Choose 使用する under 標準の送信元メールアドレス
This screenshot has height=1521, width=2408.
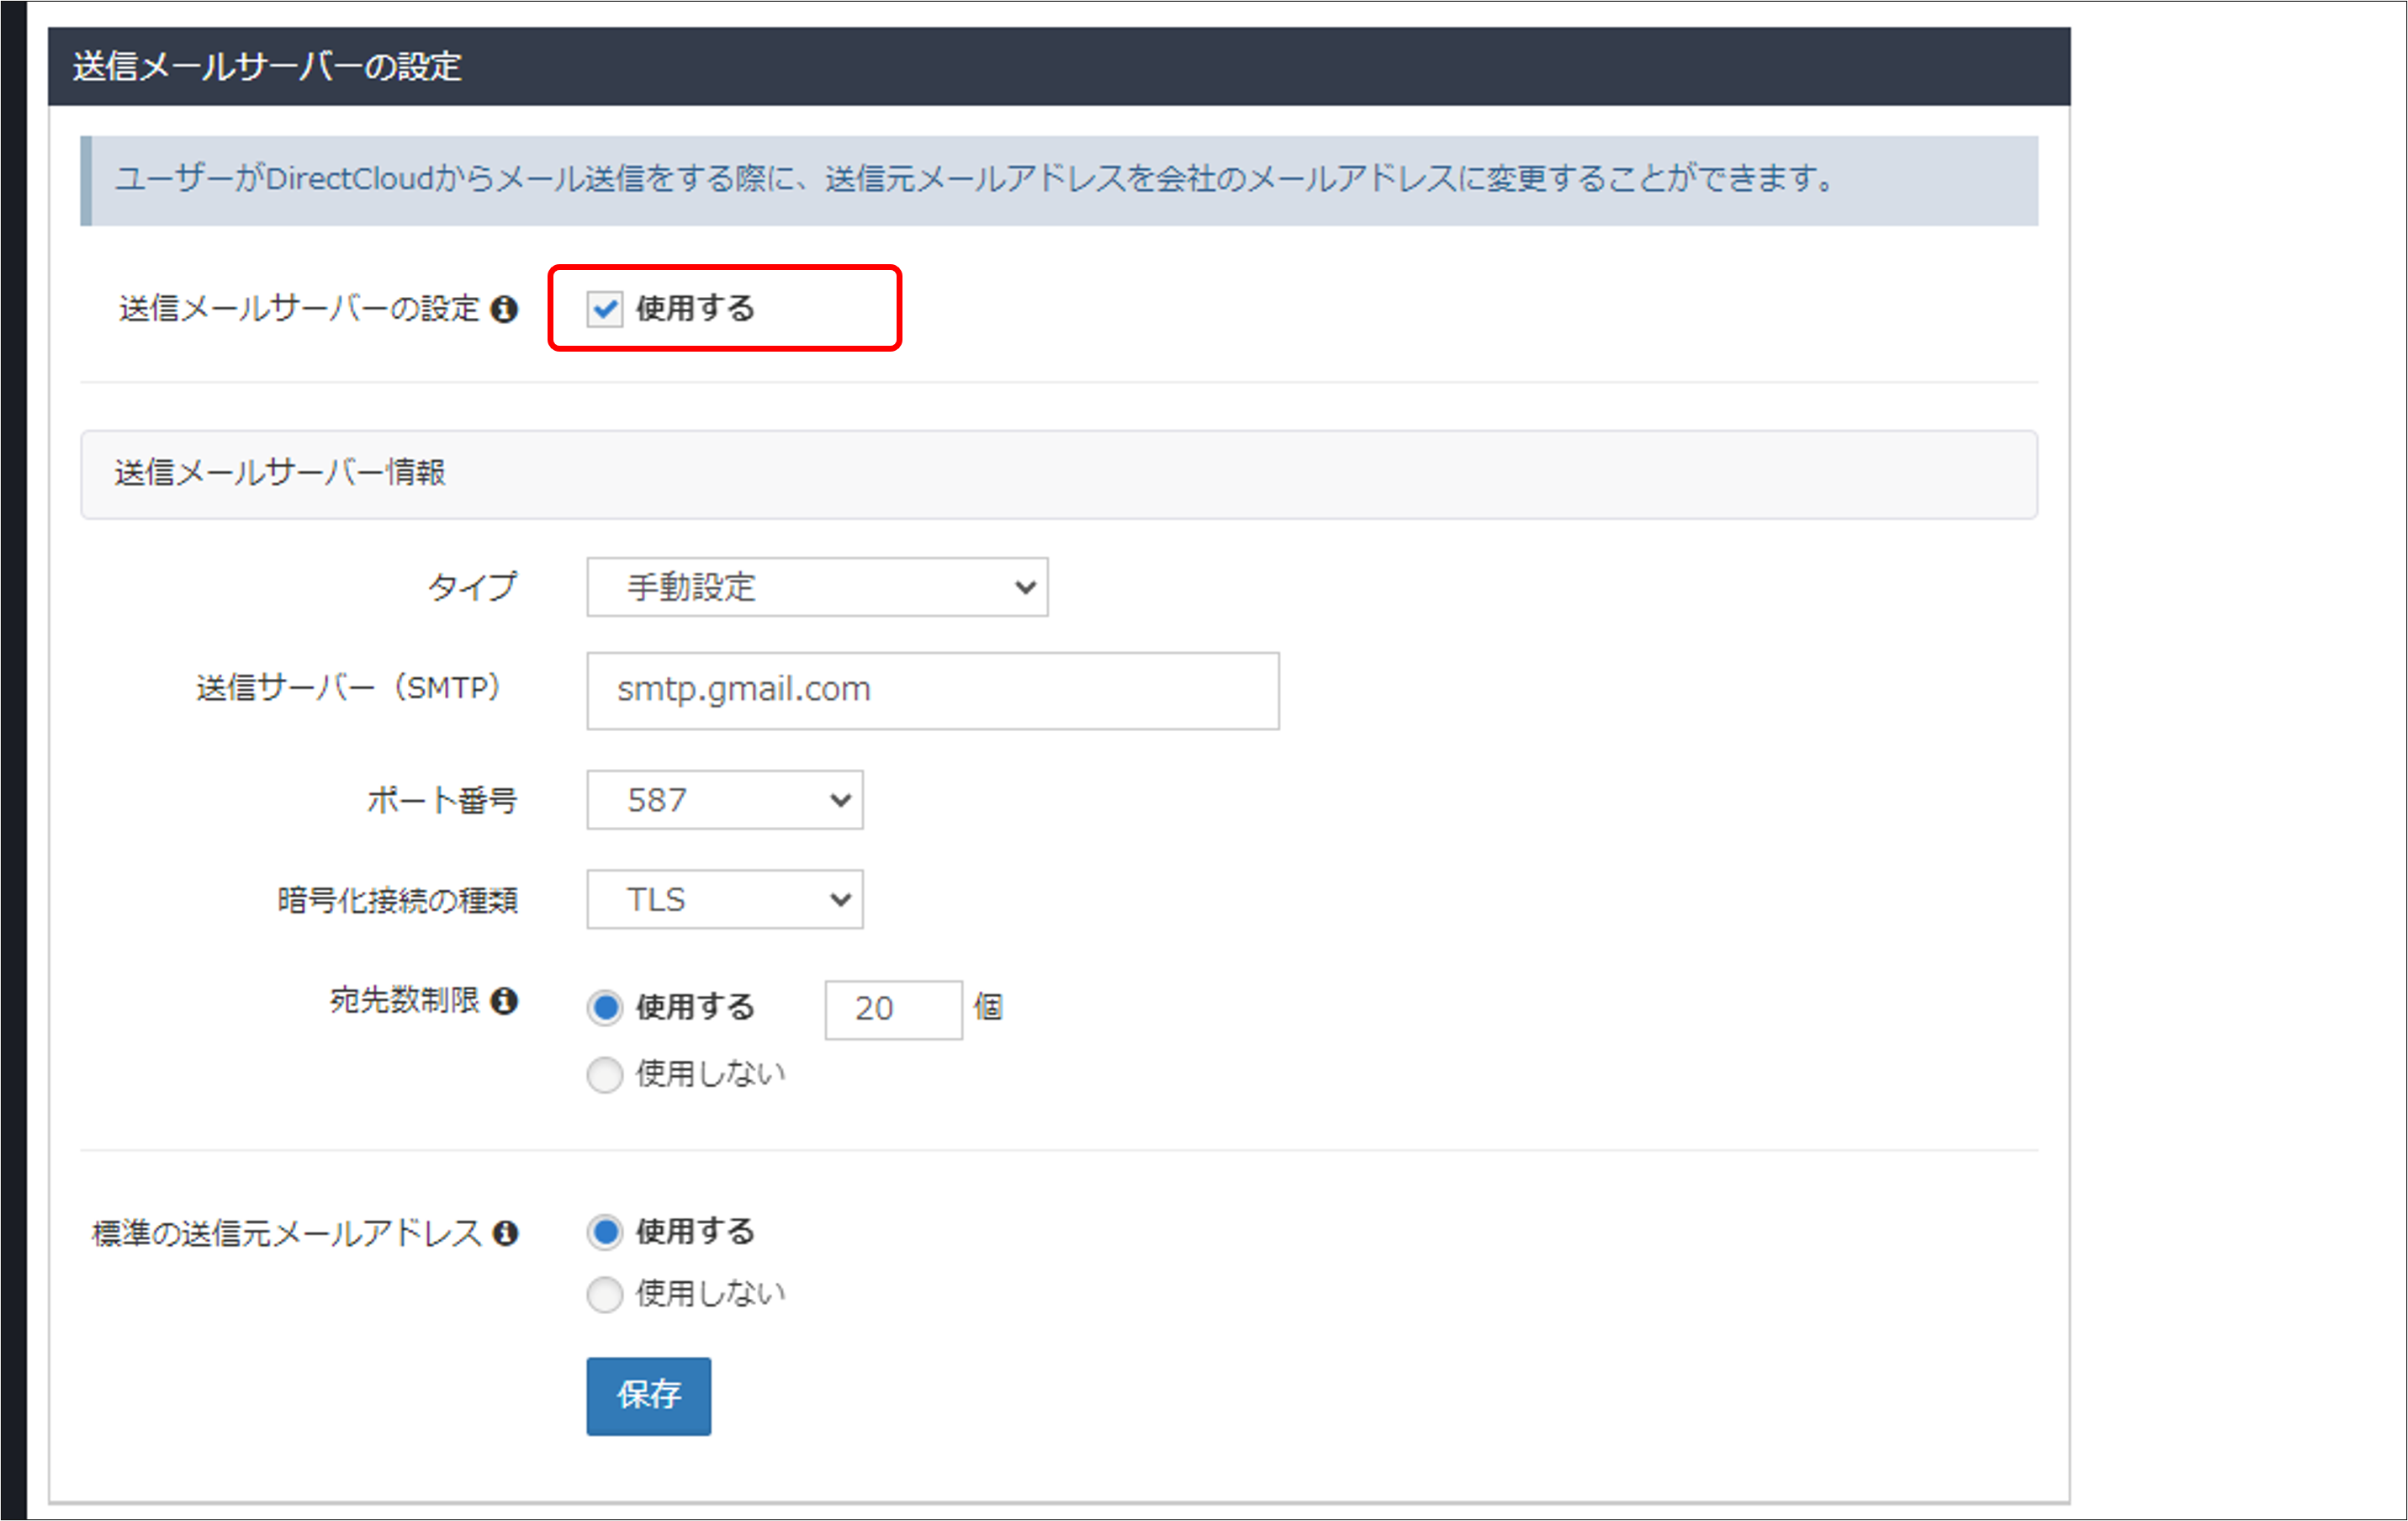pos(604,1233)
